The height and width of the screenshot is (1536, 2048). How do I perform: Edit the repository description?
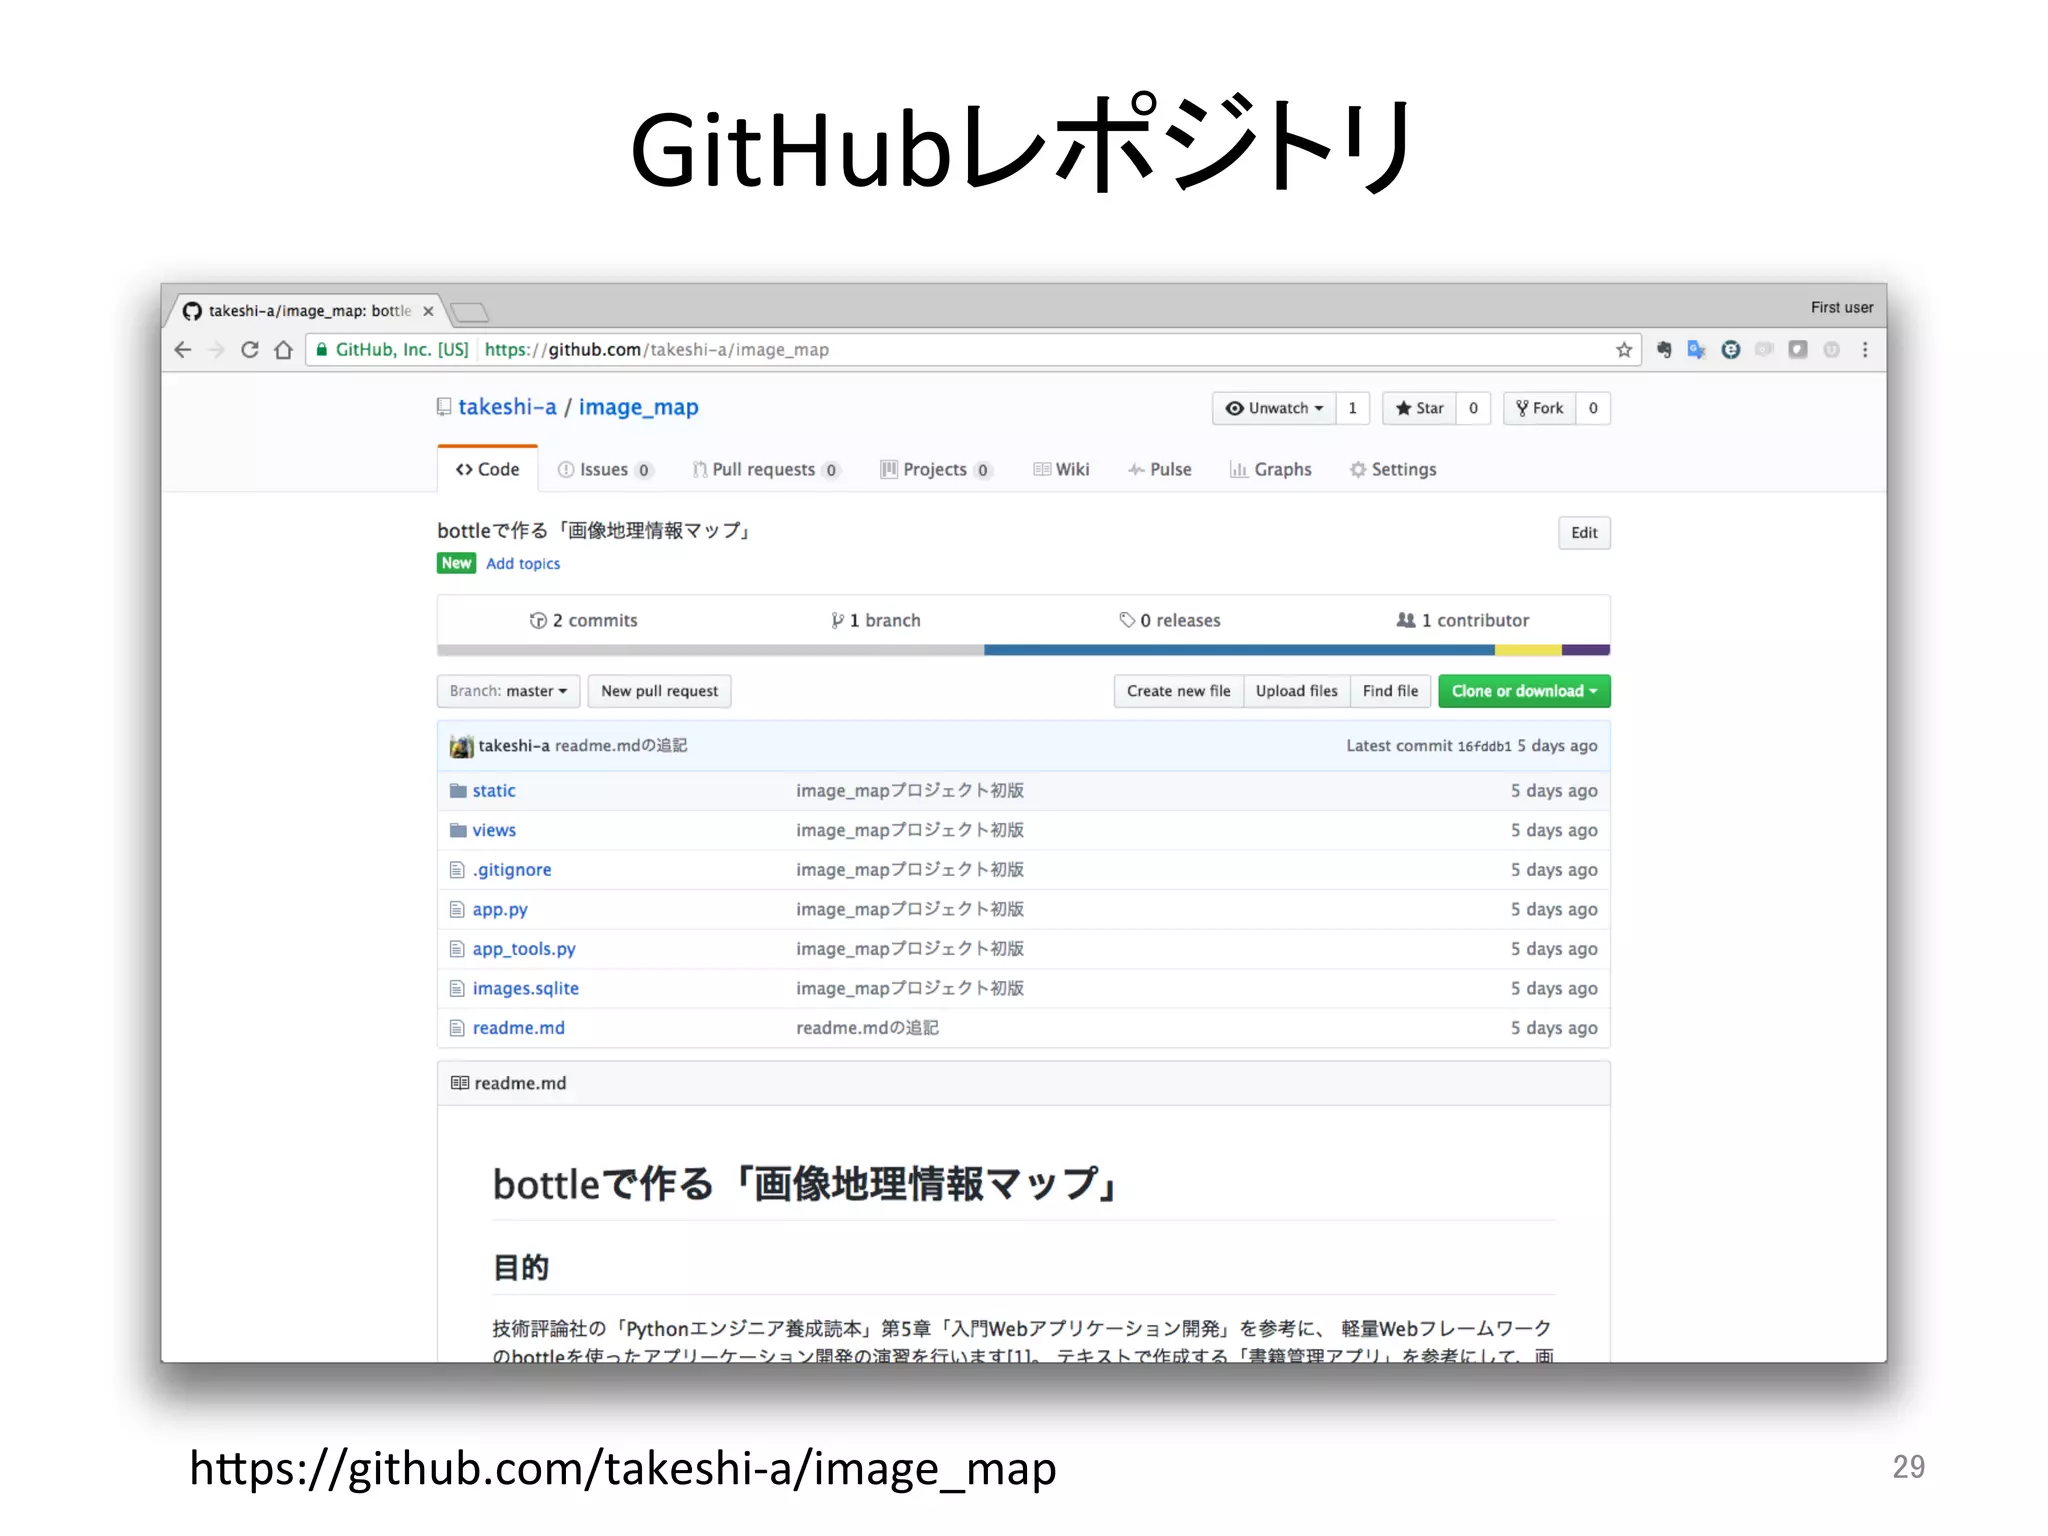1584,533
